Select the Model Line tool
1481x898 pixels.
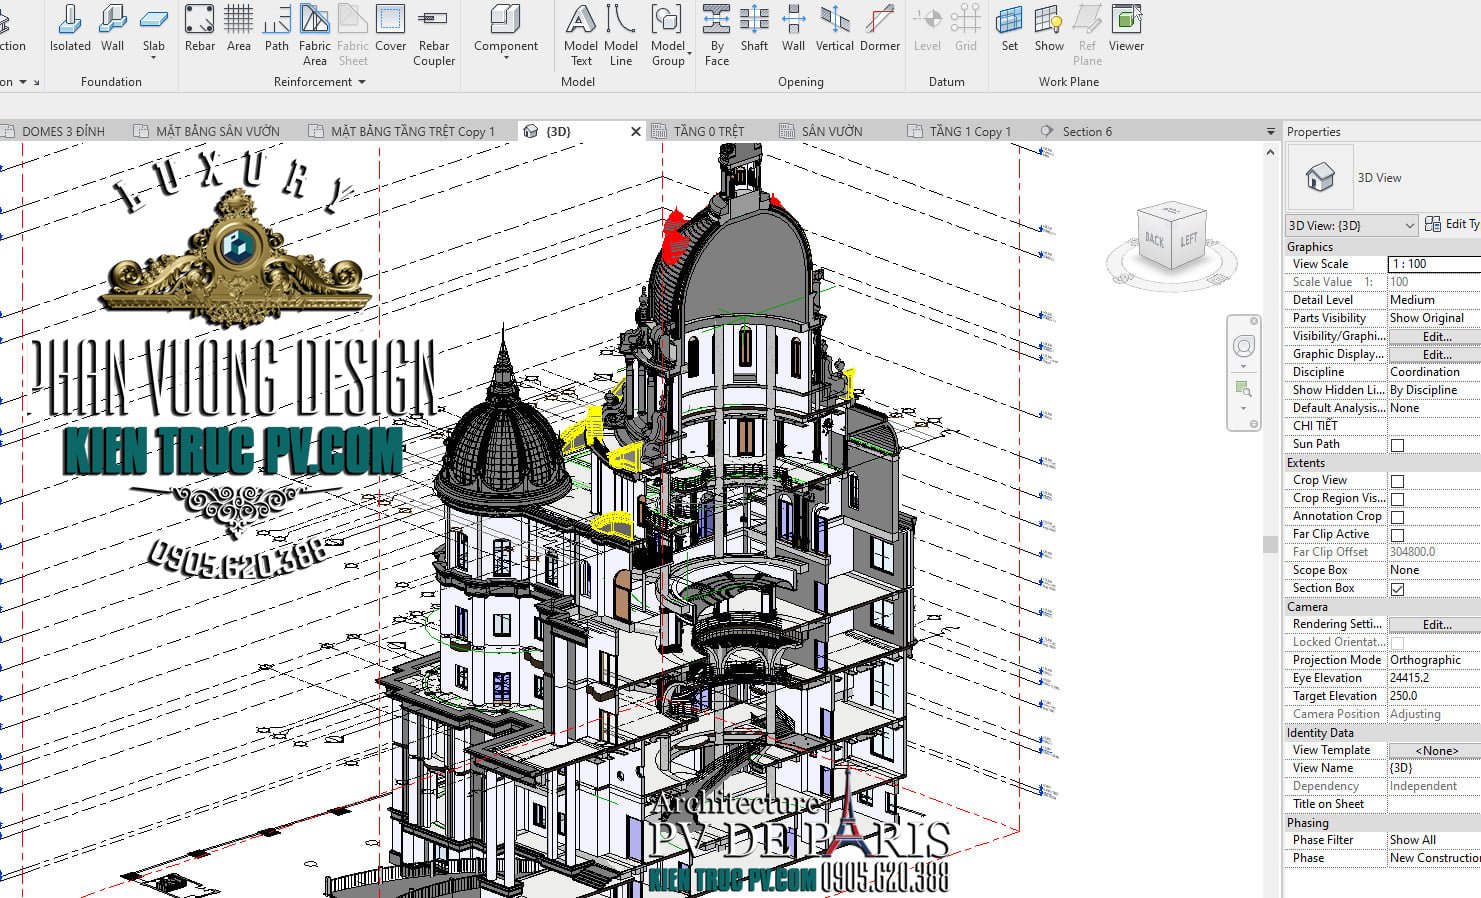click(621, 36)
